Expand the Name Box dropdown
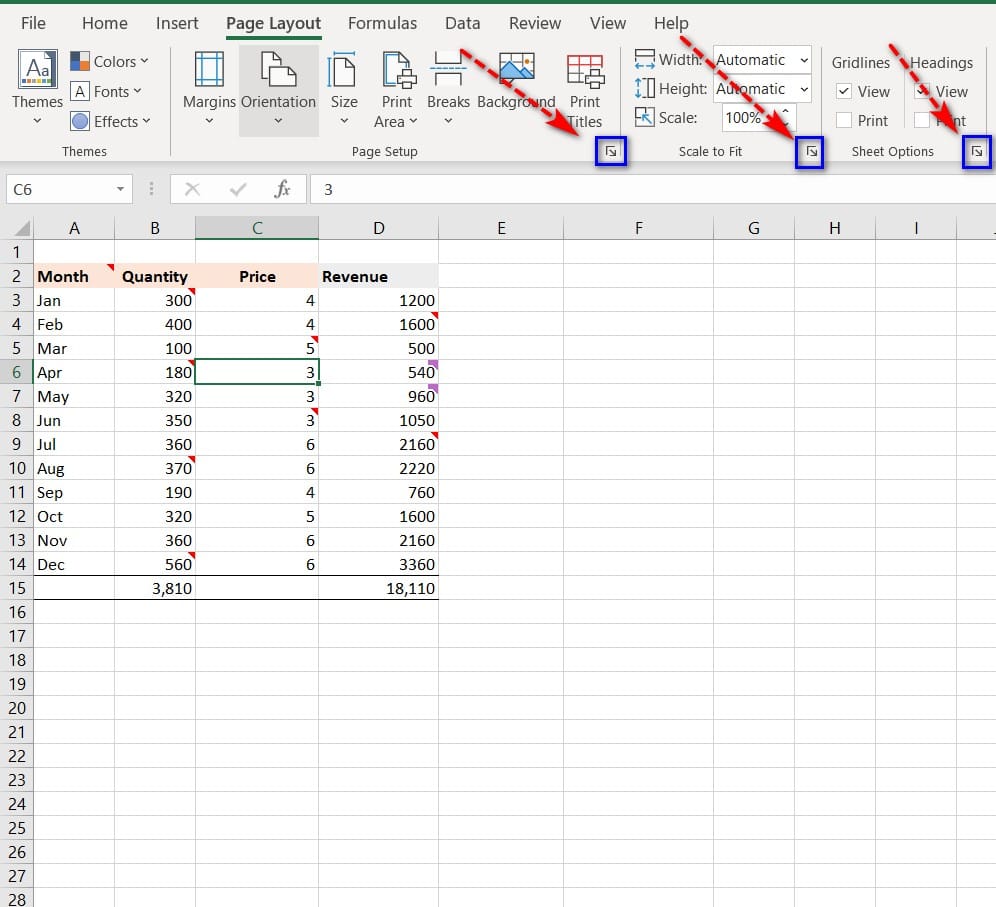Image resolution: width=996 pixels, height=907 pixels. (120, 189)
